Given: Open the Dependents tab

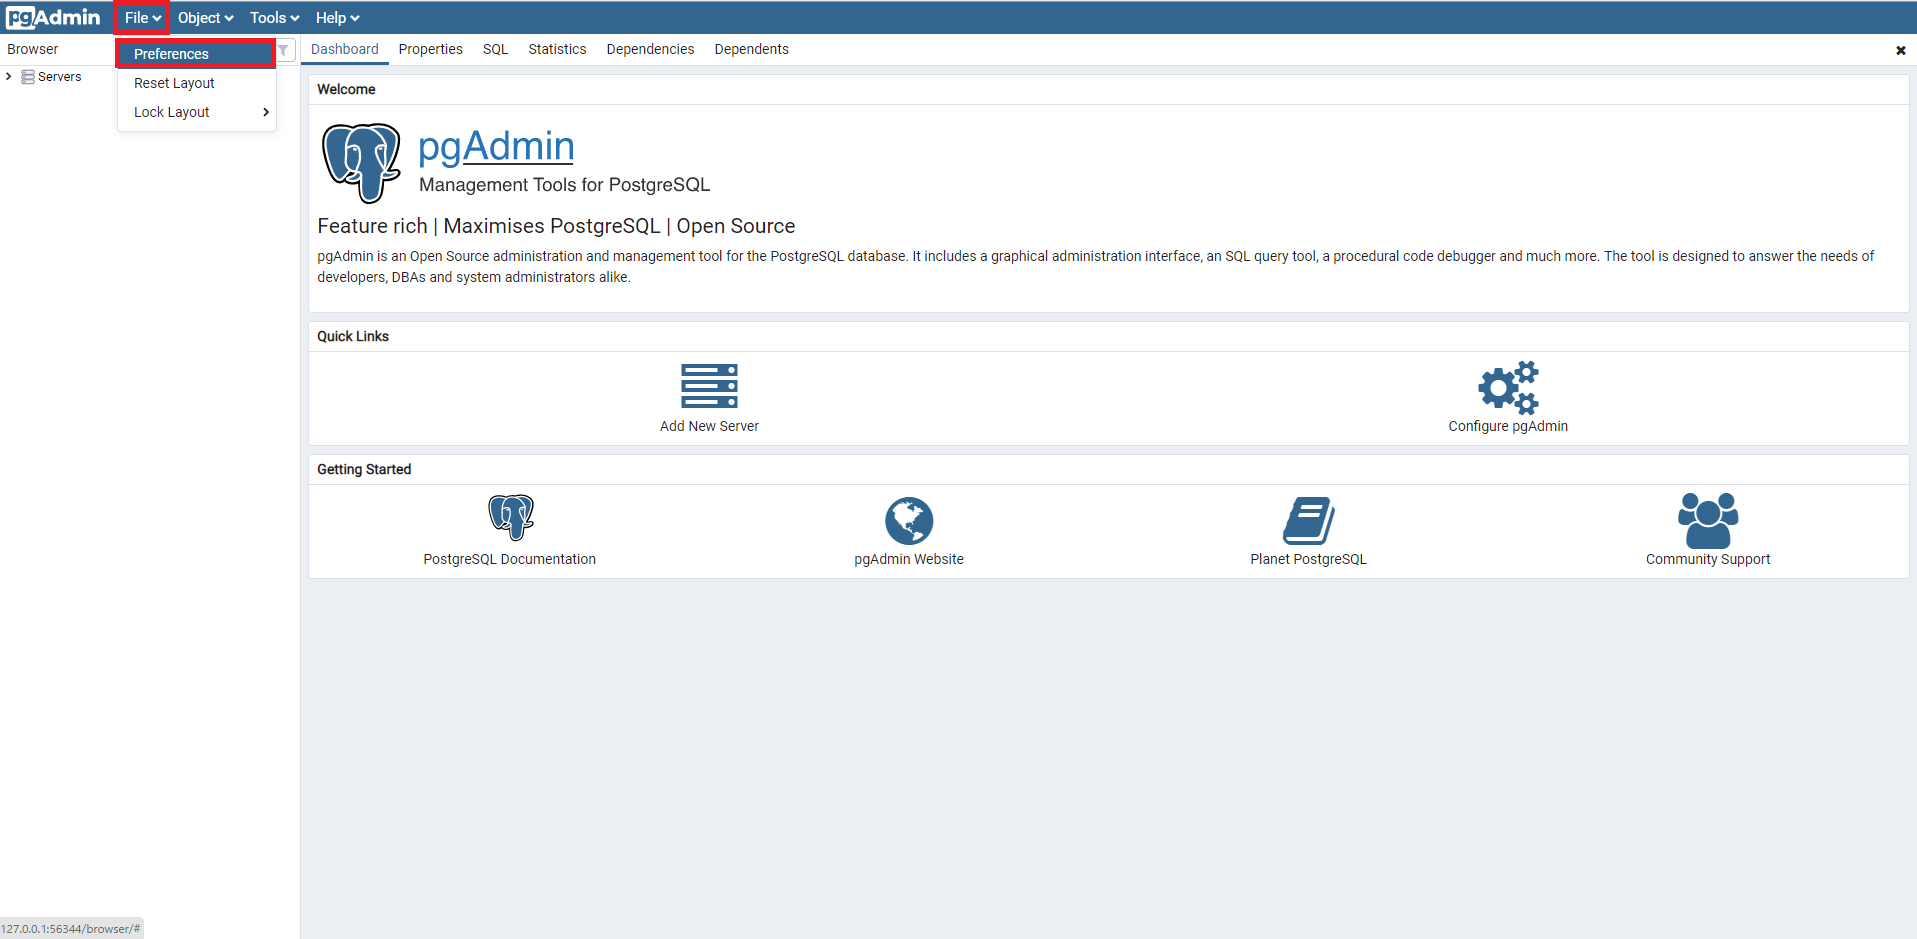Looking at the screenshot, I should point(751,49).
